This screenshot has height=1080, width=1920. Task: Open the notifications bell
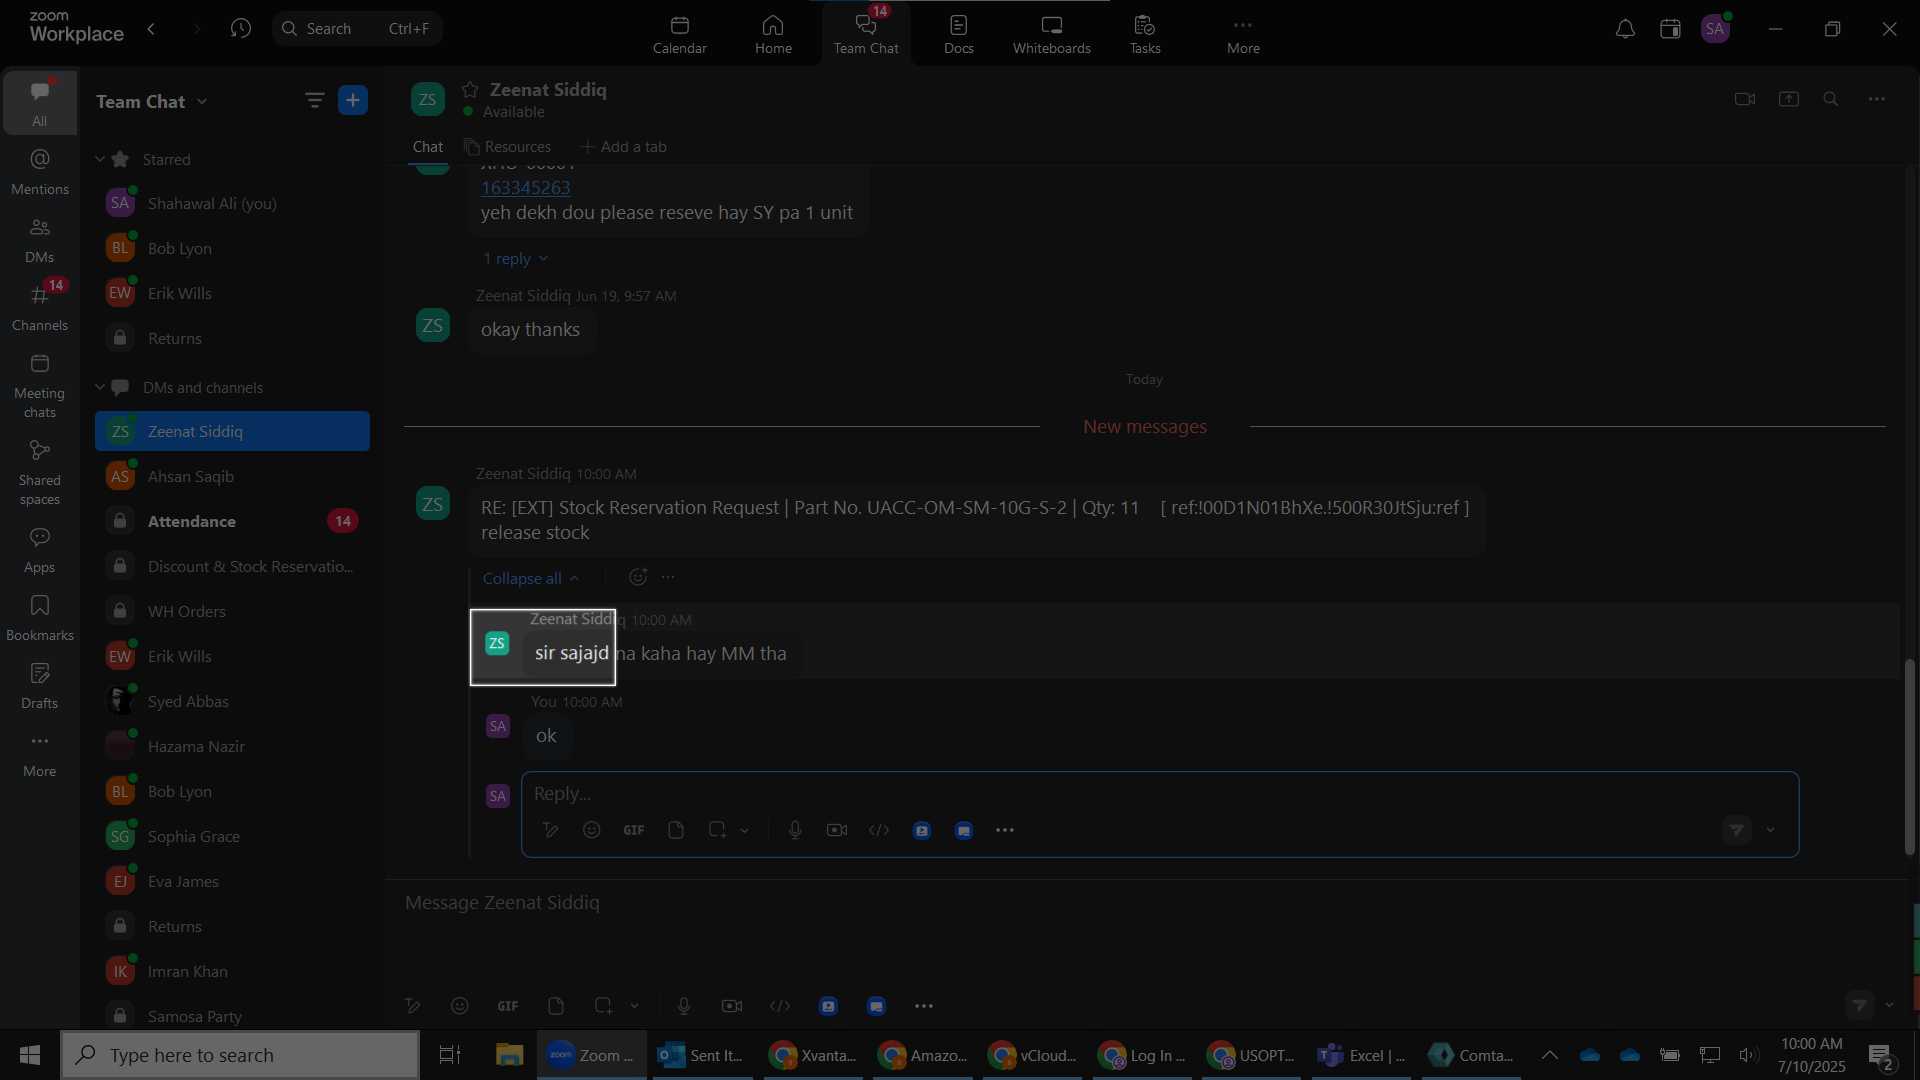pyautogui.click(x=1626, y=29)
